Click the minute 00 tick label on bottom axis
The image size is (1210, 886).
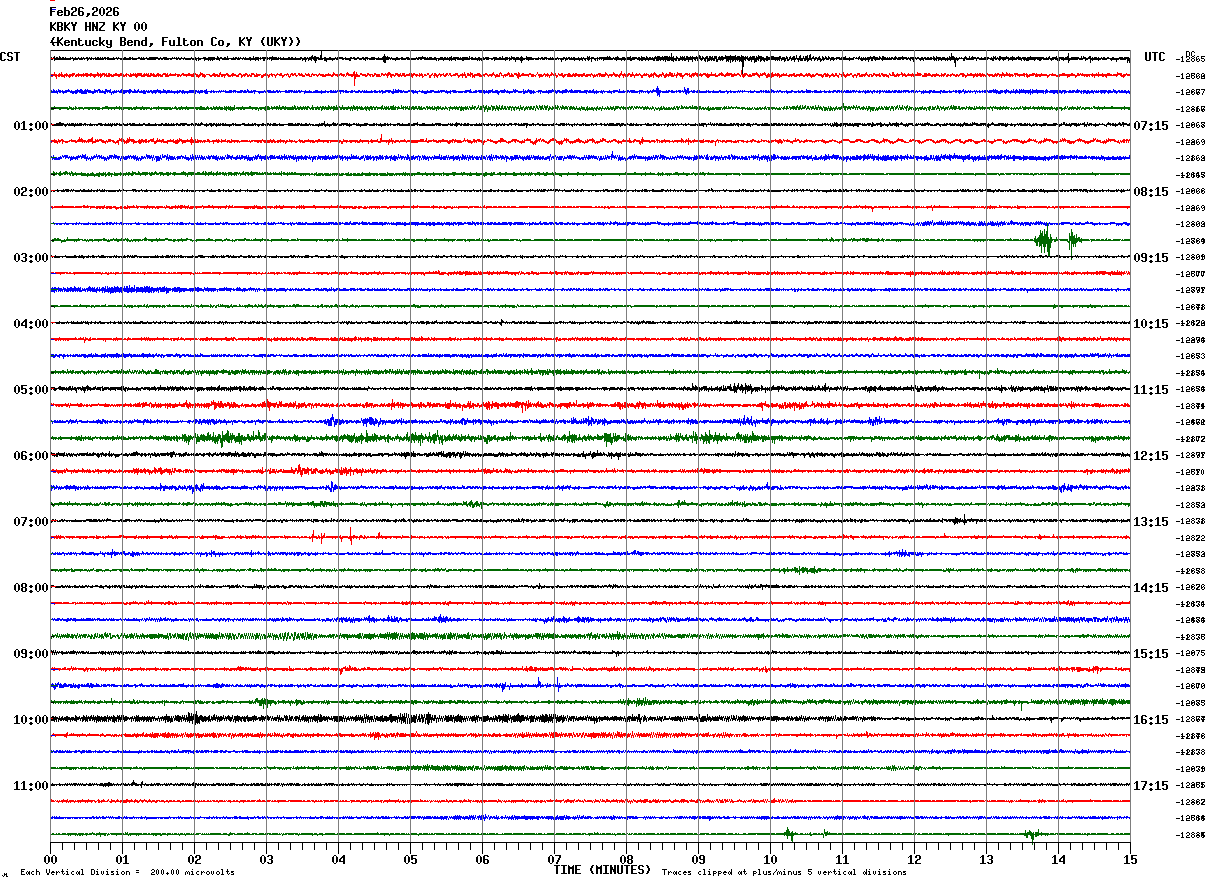50,859
